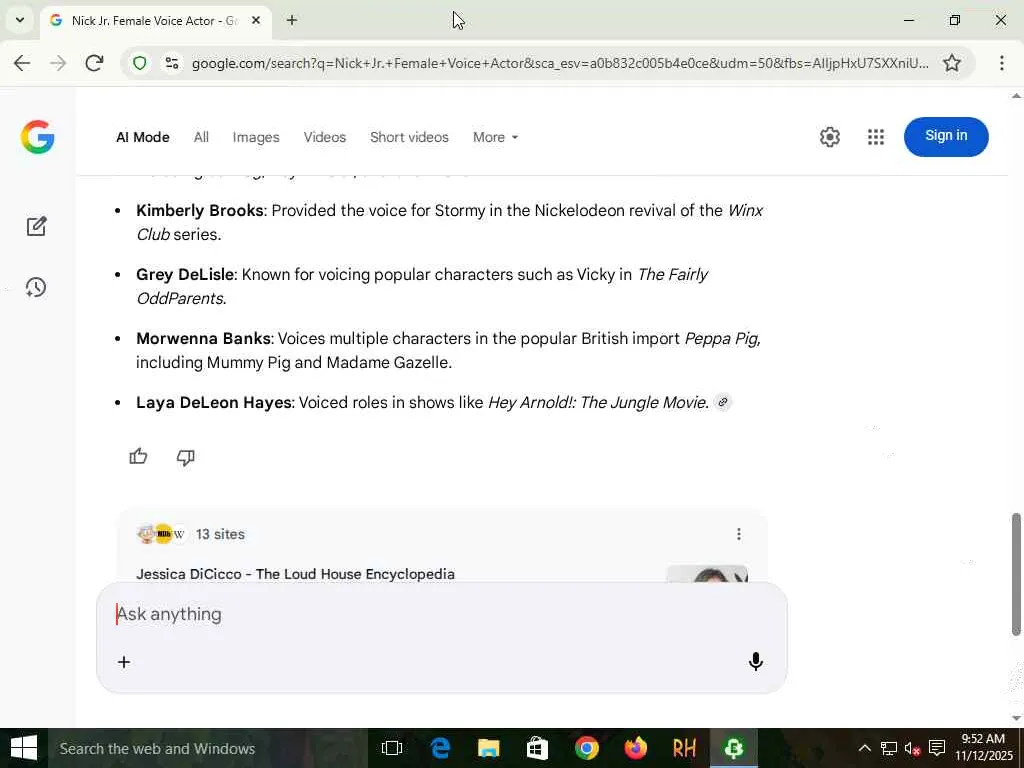Open the network icon in system tray
The width and height of the screenshot is (1024, 768).
888,748
